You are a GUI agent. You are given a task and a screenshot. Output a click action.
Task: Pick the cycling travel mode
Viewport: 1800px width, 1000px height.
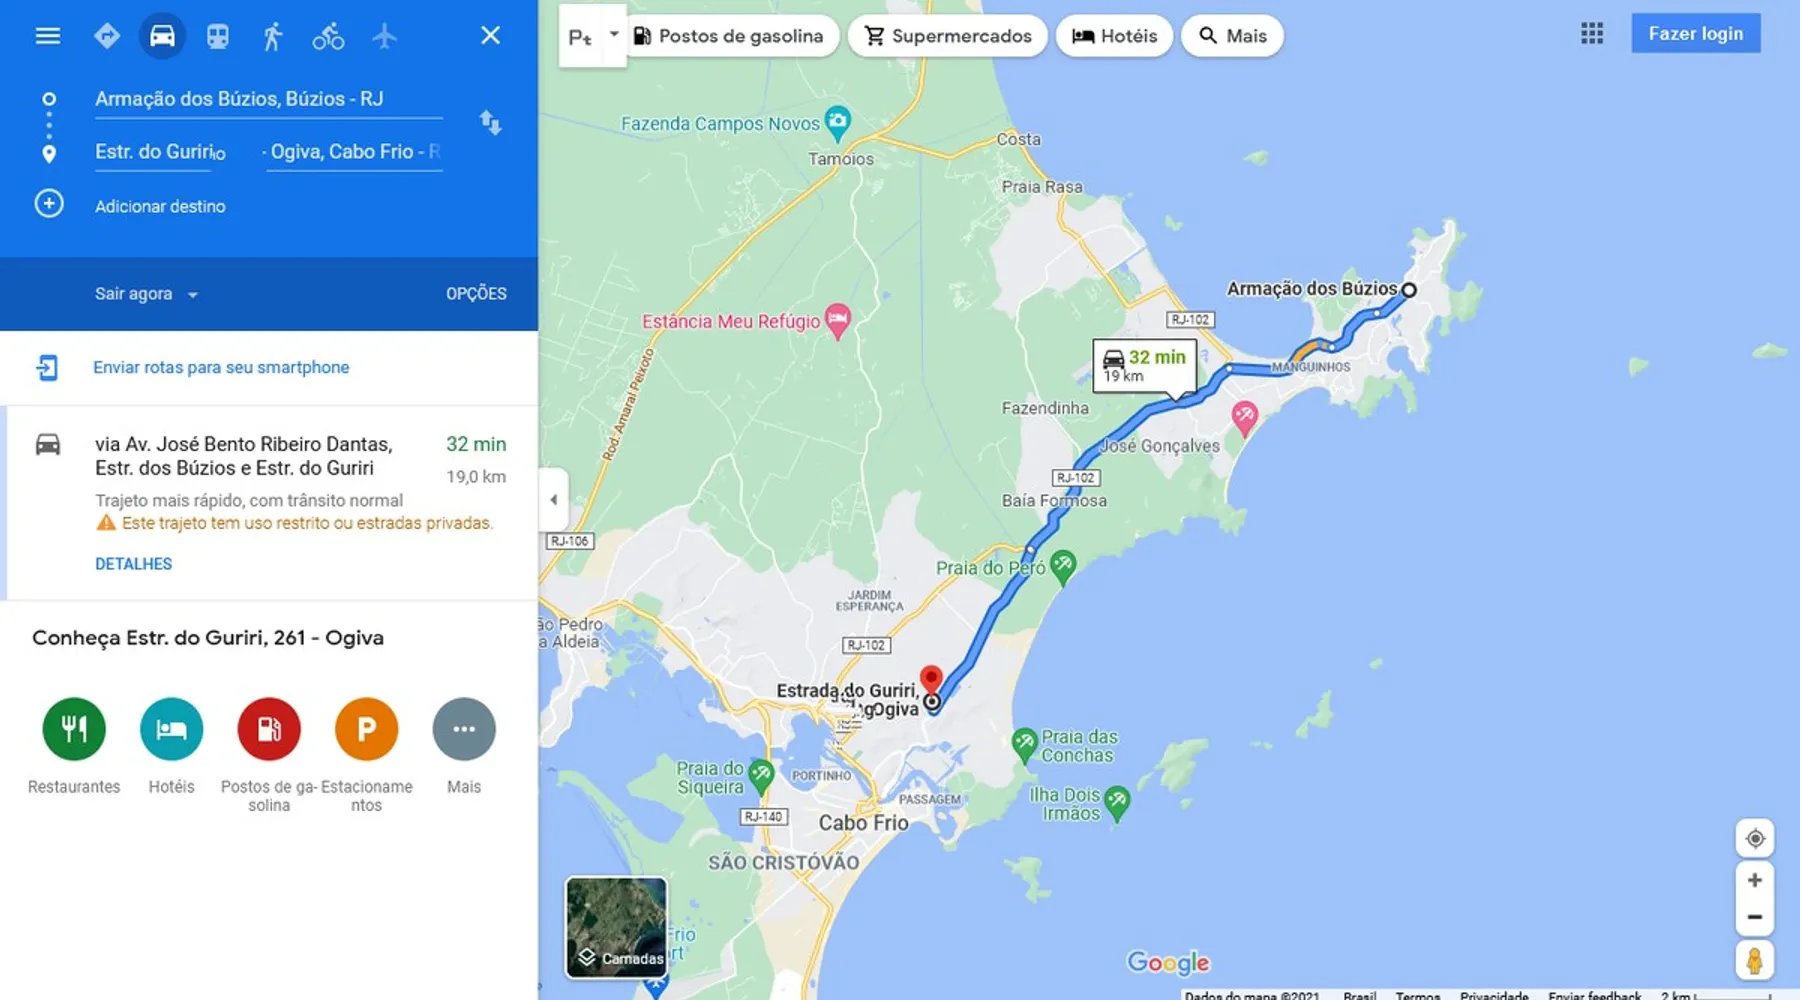coord(328,36)
